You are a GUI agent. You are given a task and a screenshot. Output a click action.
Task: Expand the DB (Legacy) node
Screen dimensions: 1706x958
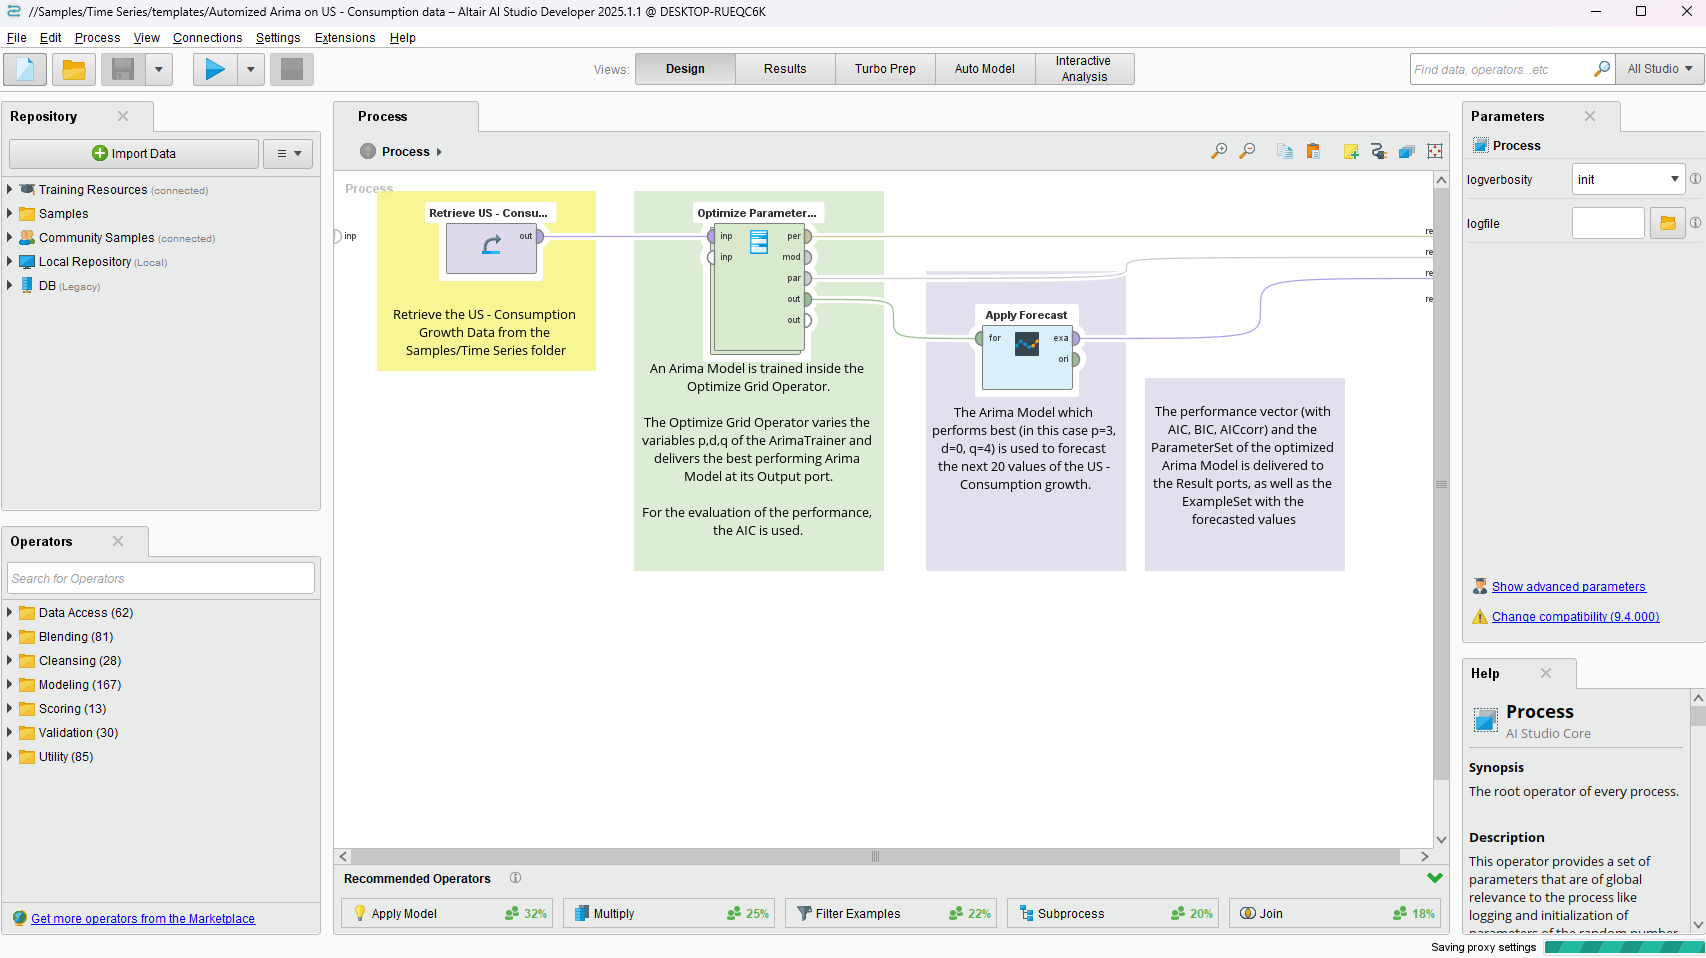10,285
